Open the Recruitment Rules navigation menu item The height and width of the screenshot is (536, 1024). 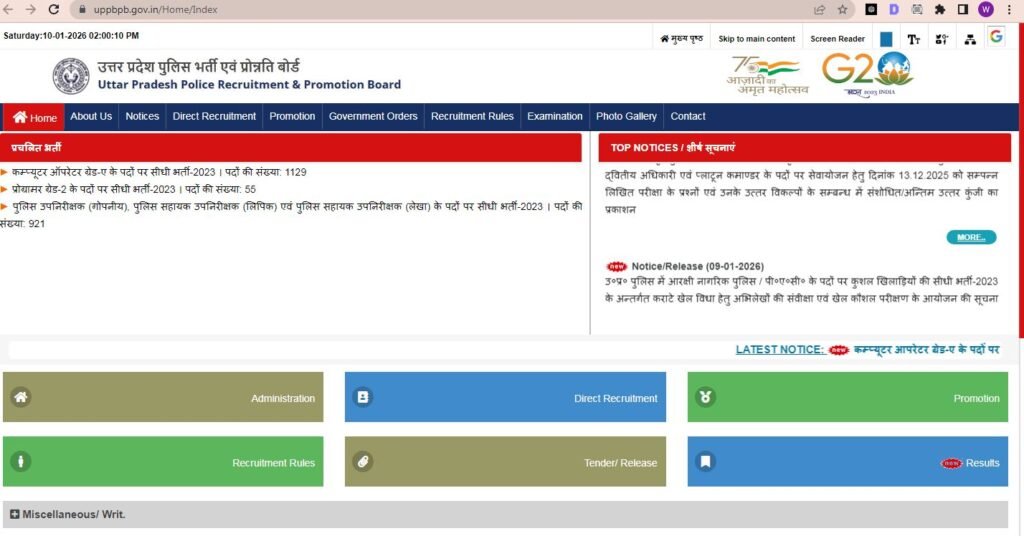coord(472,116)
